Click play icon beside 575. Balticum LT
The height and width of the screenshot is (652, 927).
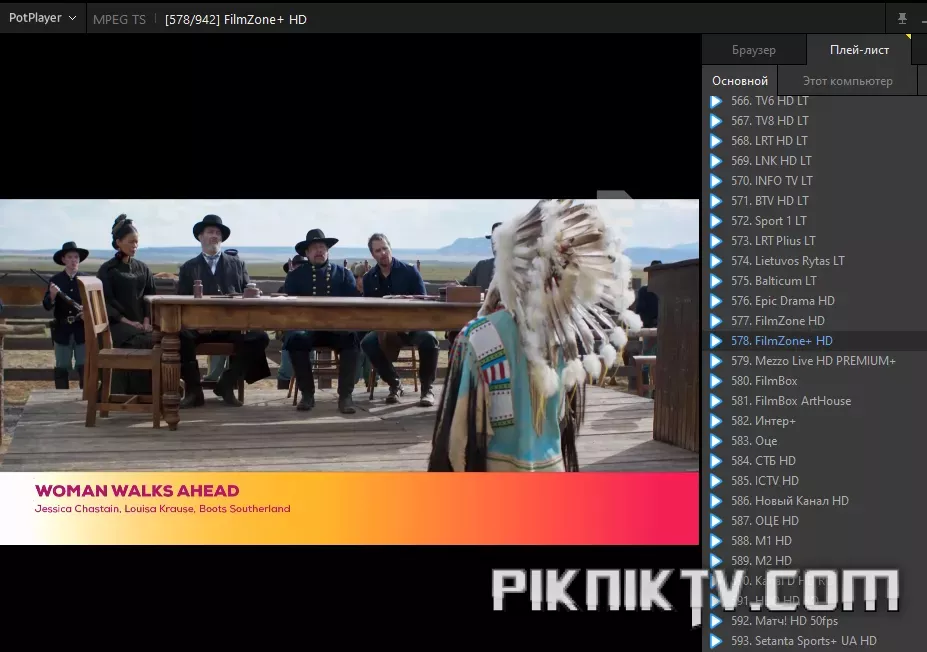pyautogui.click(x=716, y=281)
